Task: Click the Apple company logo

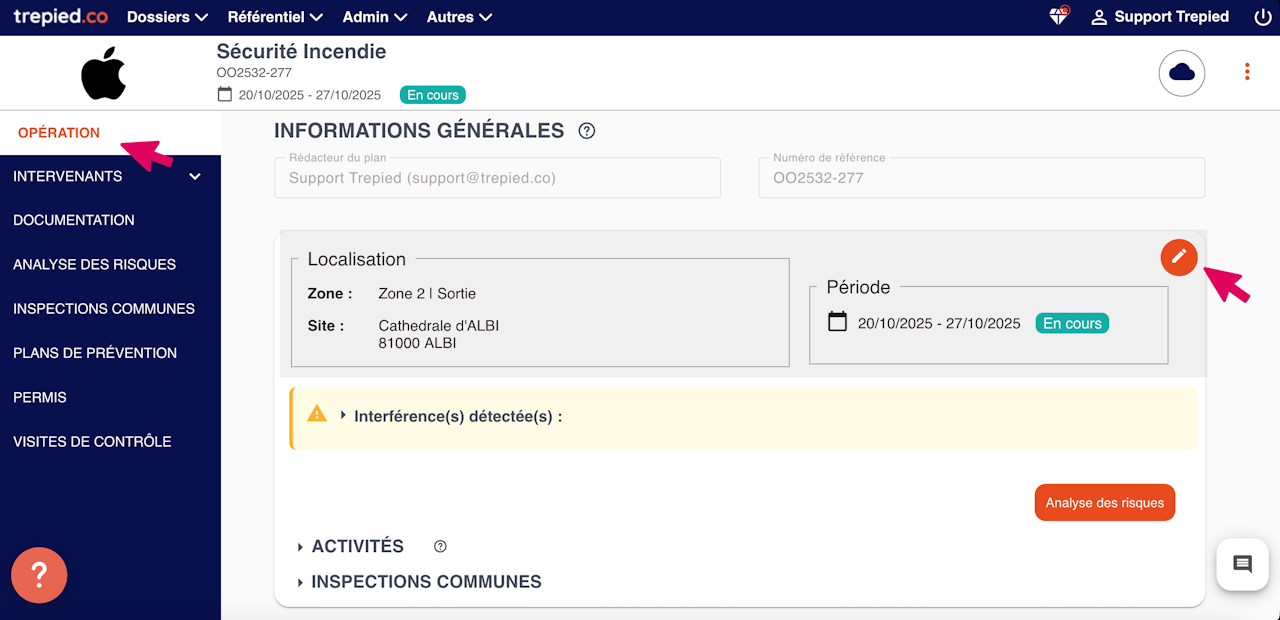Action: click(x=104, y=73)
